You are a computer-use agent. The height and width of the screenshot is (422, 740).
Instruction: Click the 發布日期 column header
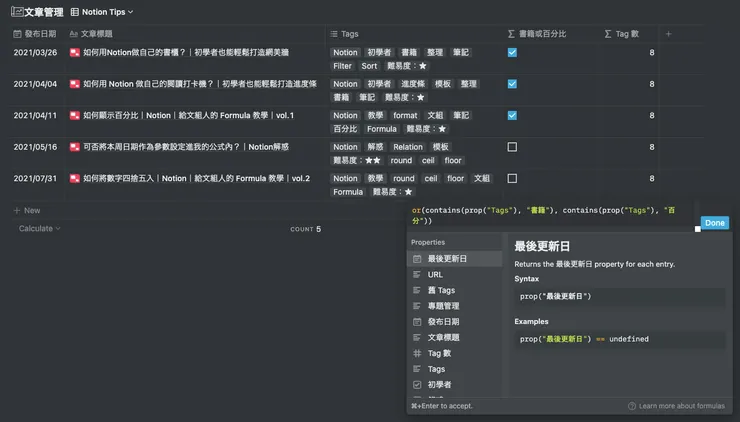35,34
